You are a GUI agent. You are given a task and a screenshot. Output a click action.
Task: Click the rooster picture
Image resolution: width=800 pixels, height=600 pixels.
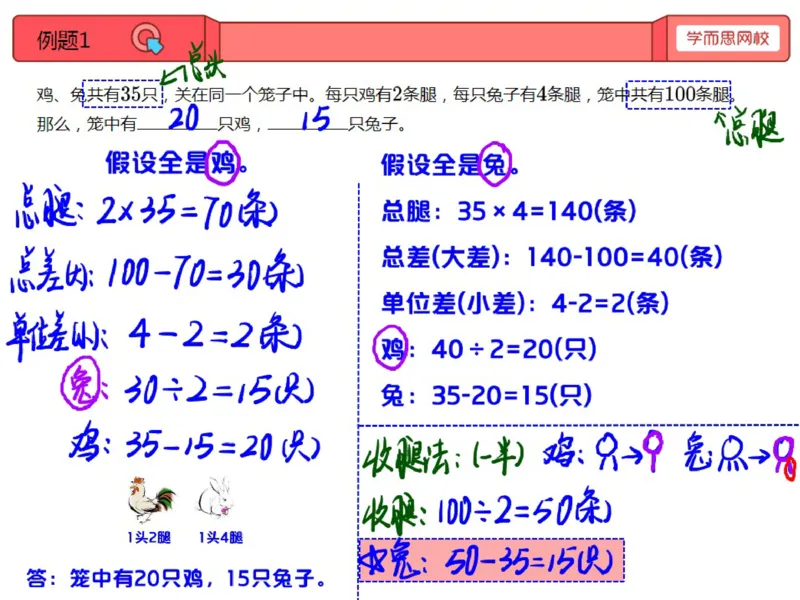pyautogui.click(x=151, y=500)
